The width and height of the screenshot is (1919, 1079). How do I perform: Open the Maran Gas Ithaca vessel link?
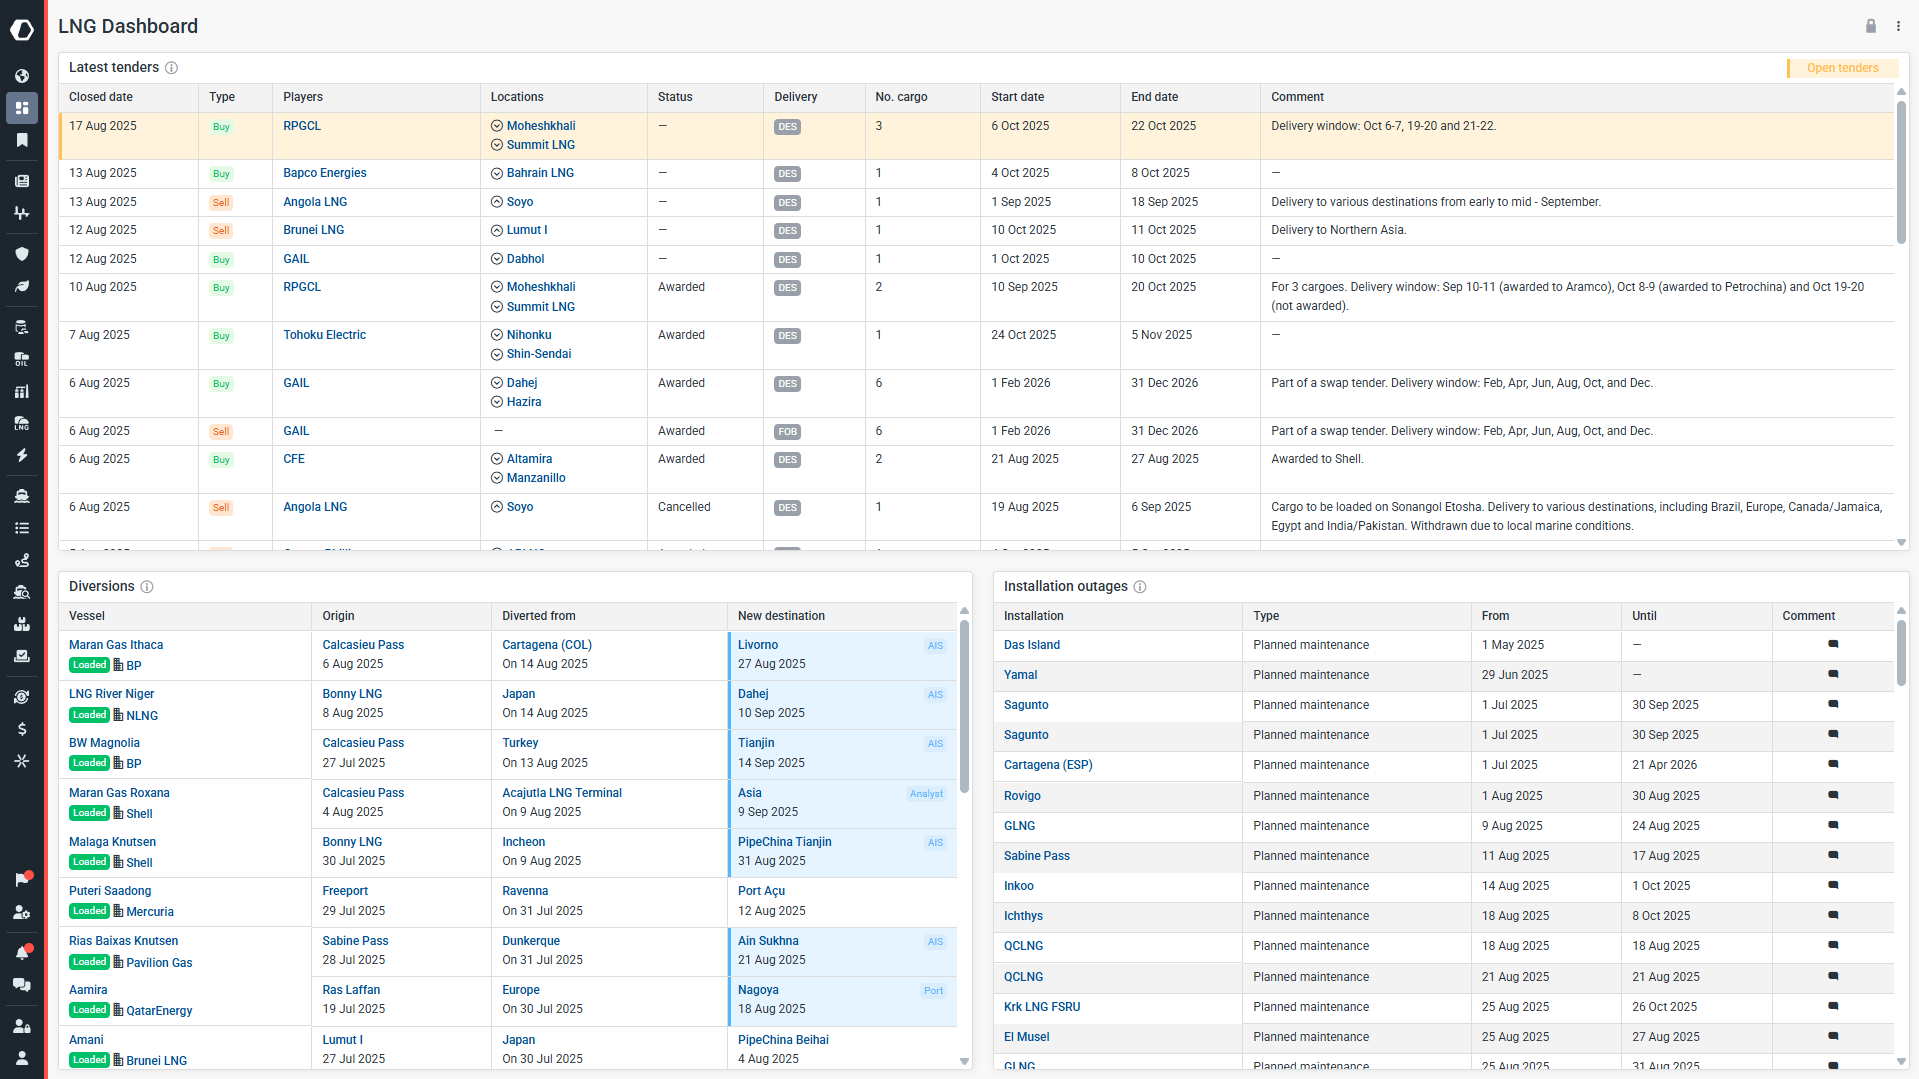116,645
